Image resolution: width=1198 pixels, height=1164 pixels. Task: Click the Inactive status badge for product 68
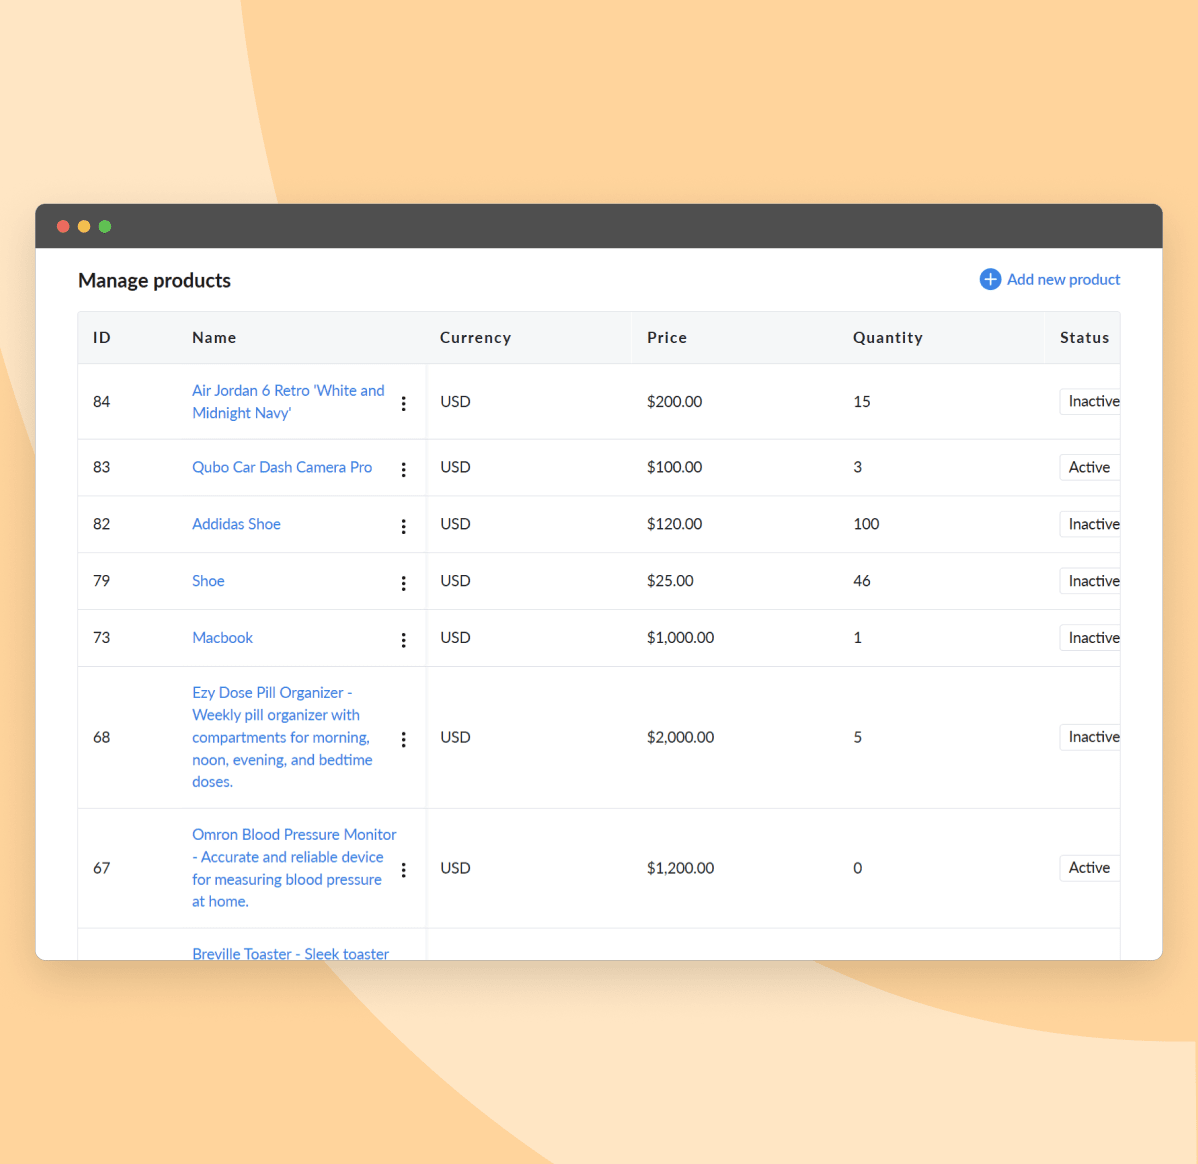1090,737
